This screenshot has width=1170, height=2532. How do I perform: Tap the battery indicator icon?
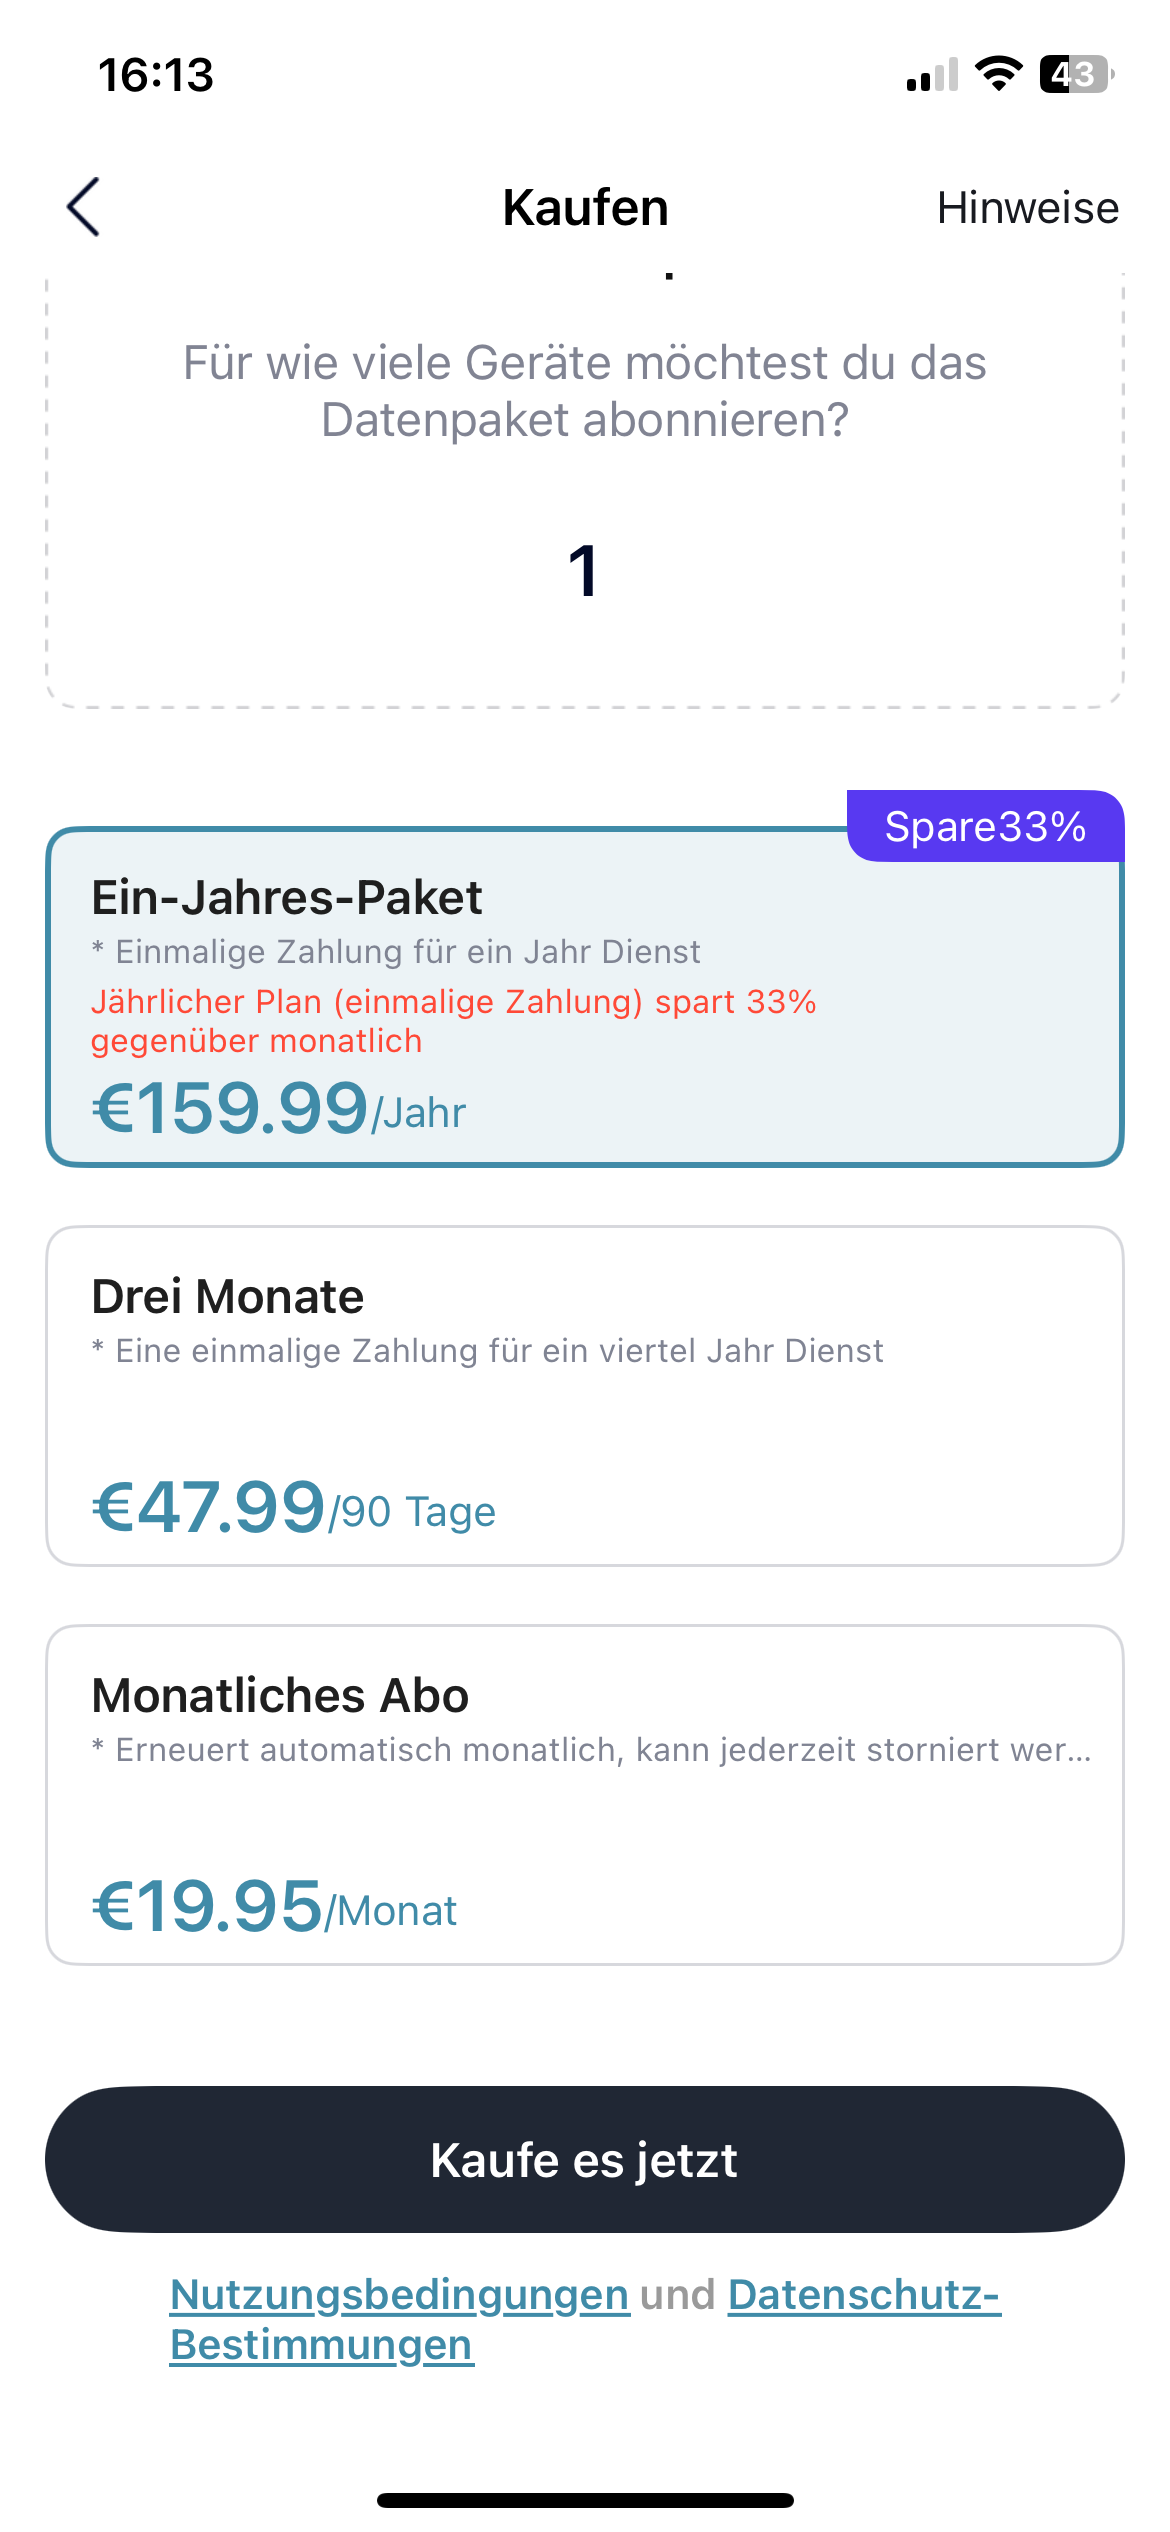[x=1076, y=74]
